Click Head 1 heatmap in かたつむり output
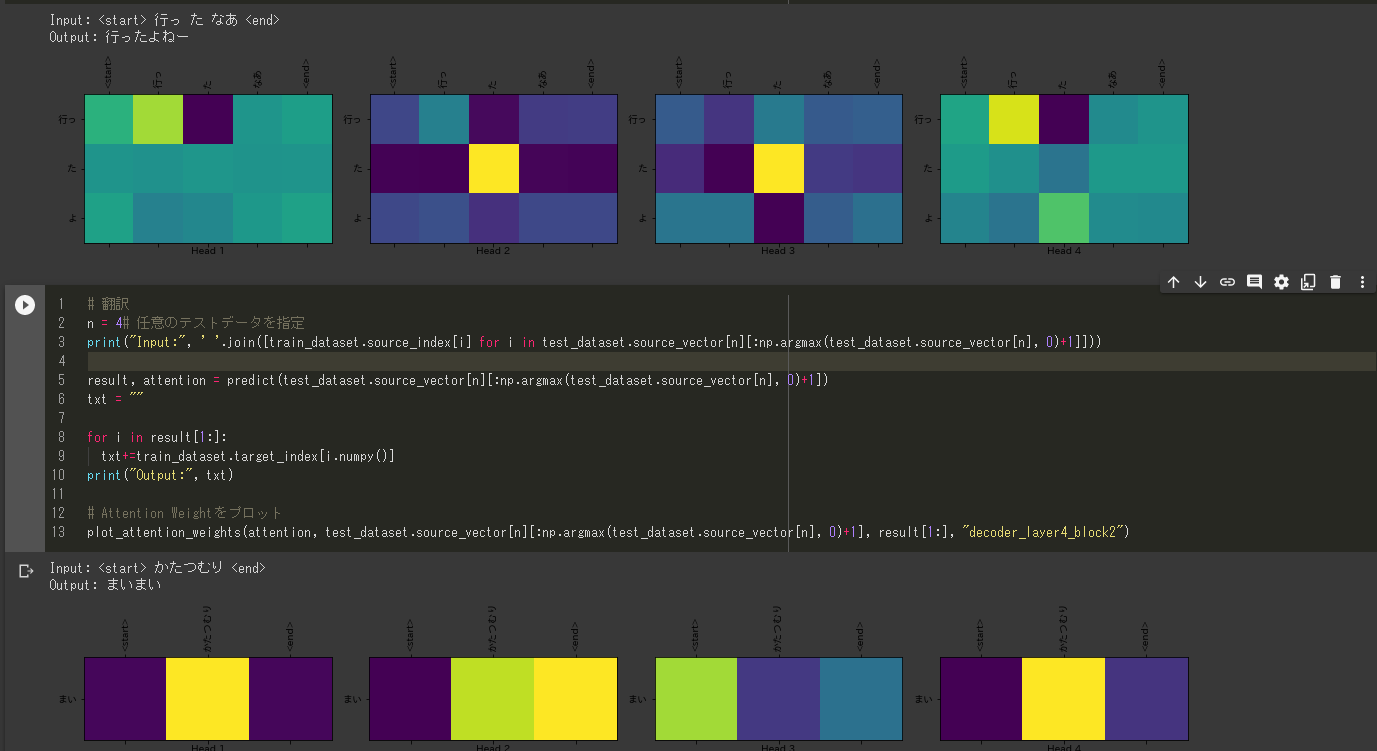This screenshot has width=1377, height=751. pos(208,699)
